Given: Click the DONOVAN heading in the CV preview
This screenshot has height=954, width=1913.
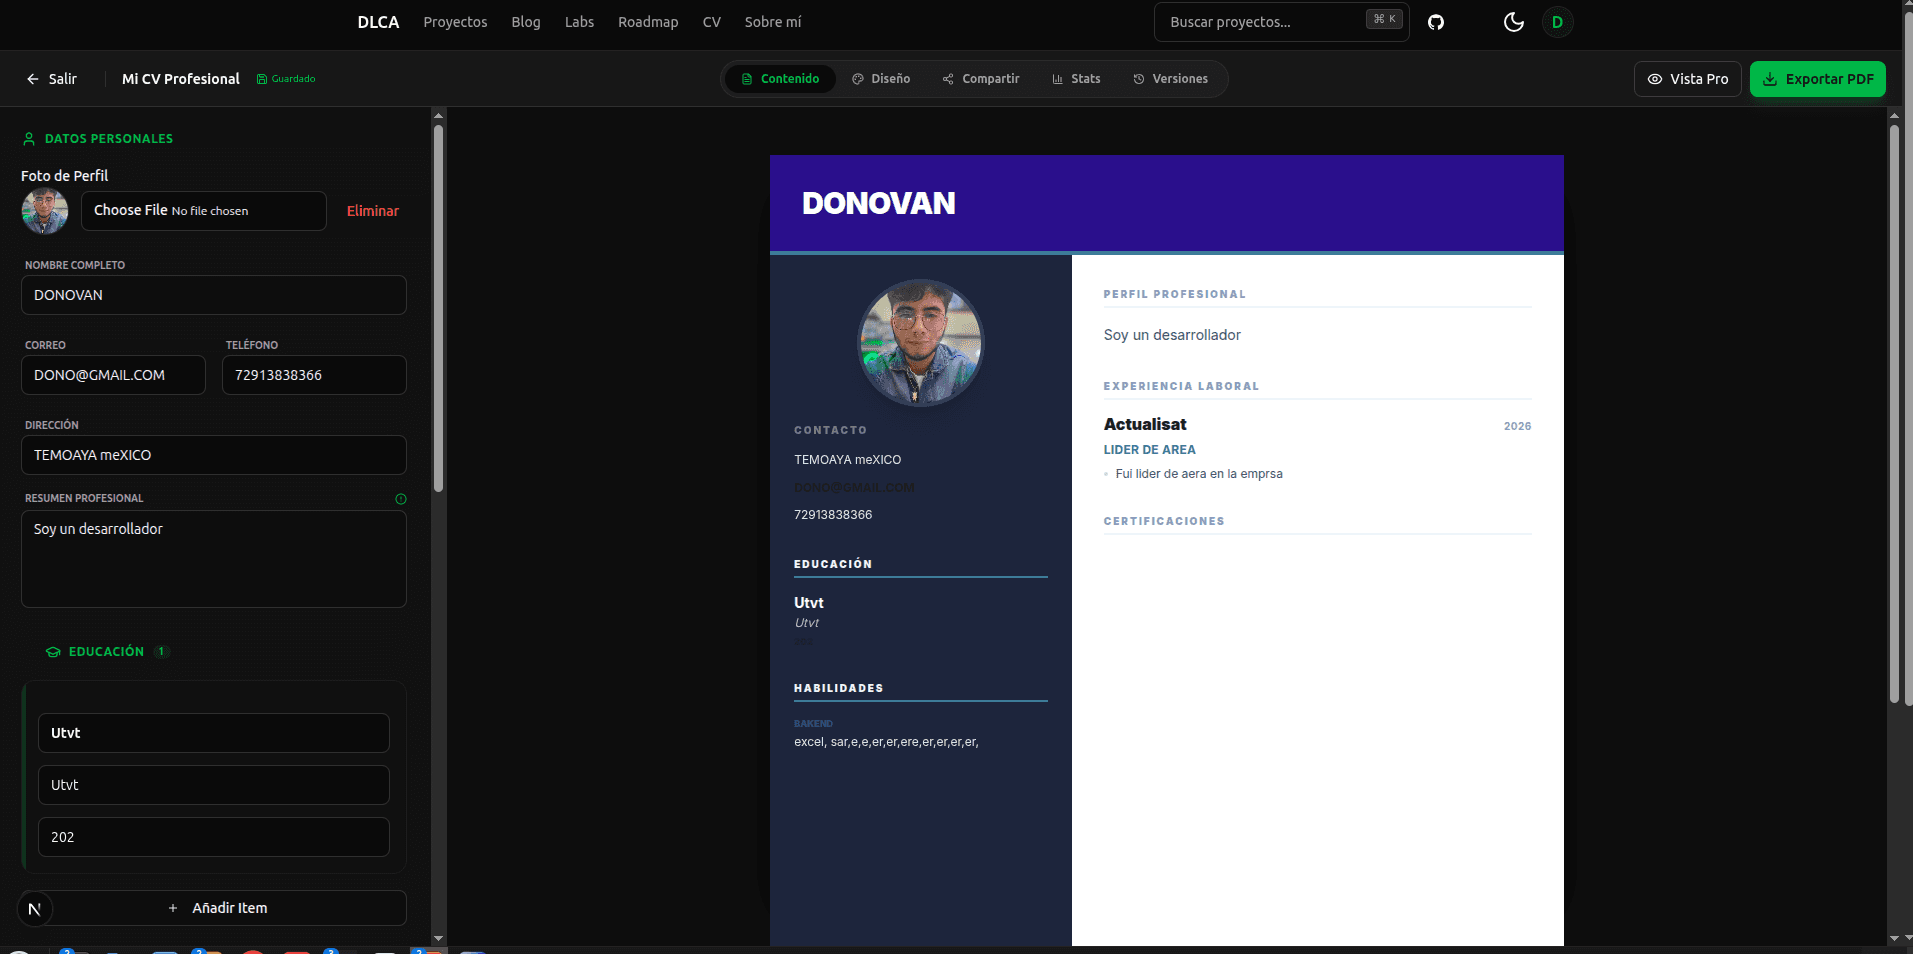Looking at the screenshot, I should pos(879,203).
